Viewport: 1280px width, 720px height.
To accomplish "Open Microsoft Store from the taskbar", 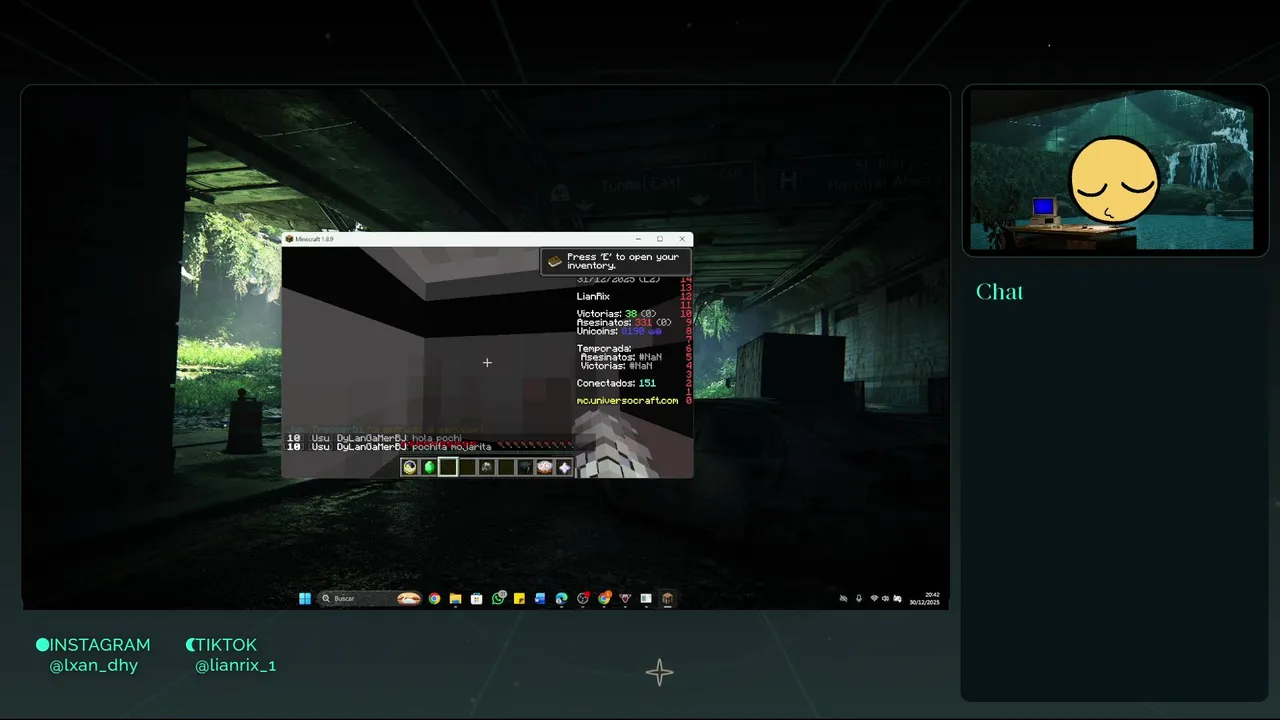I will 476,598.
